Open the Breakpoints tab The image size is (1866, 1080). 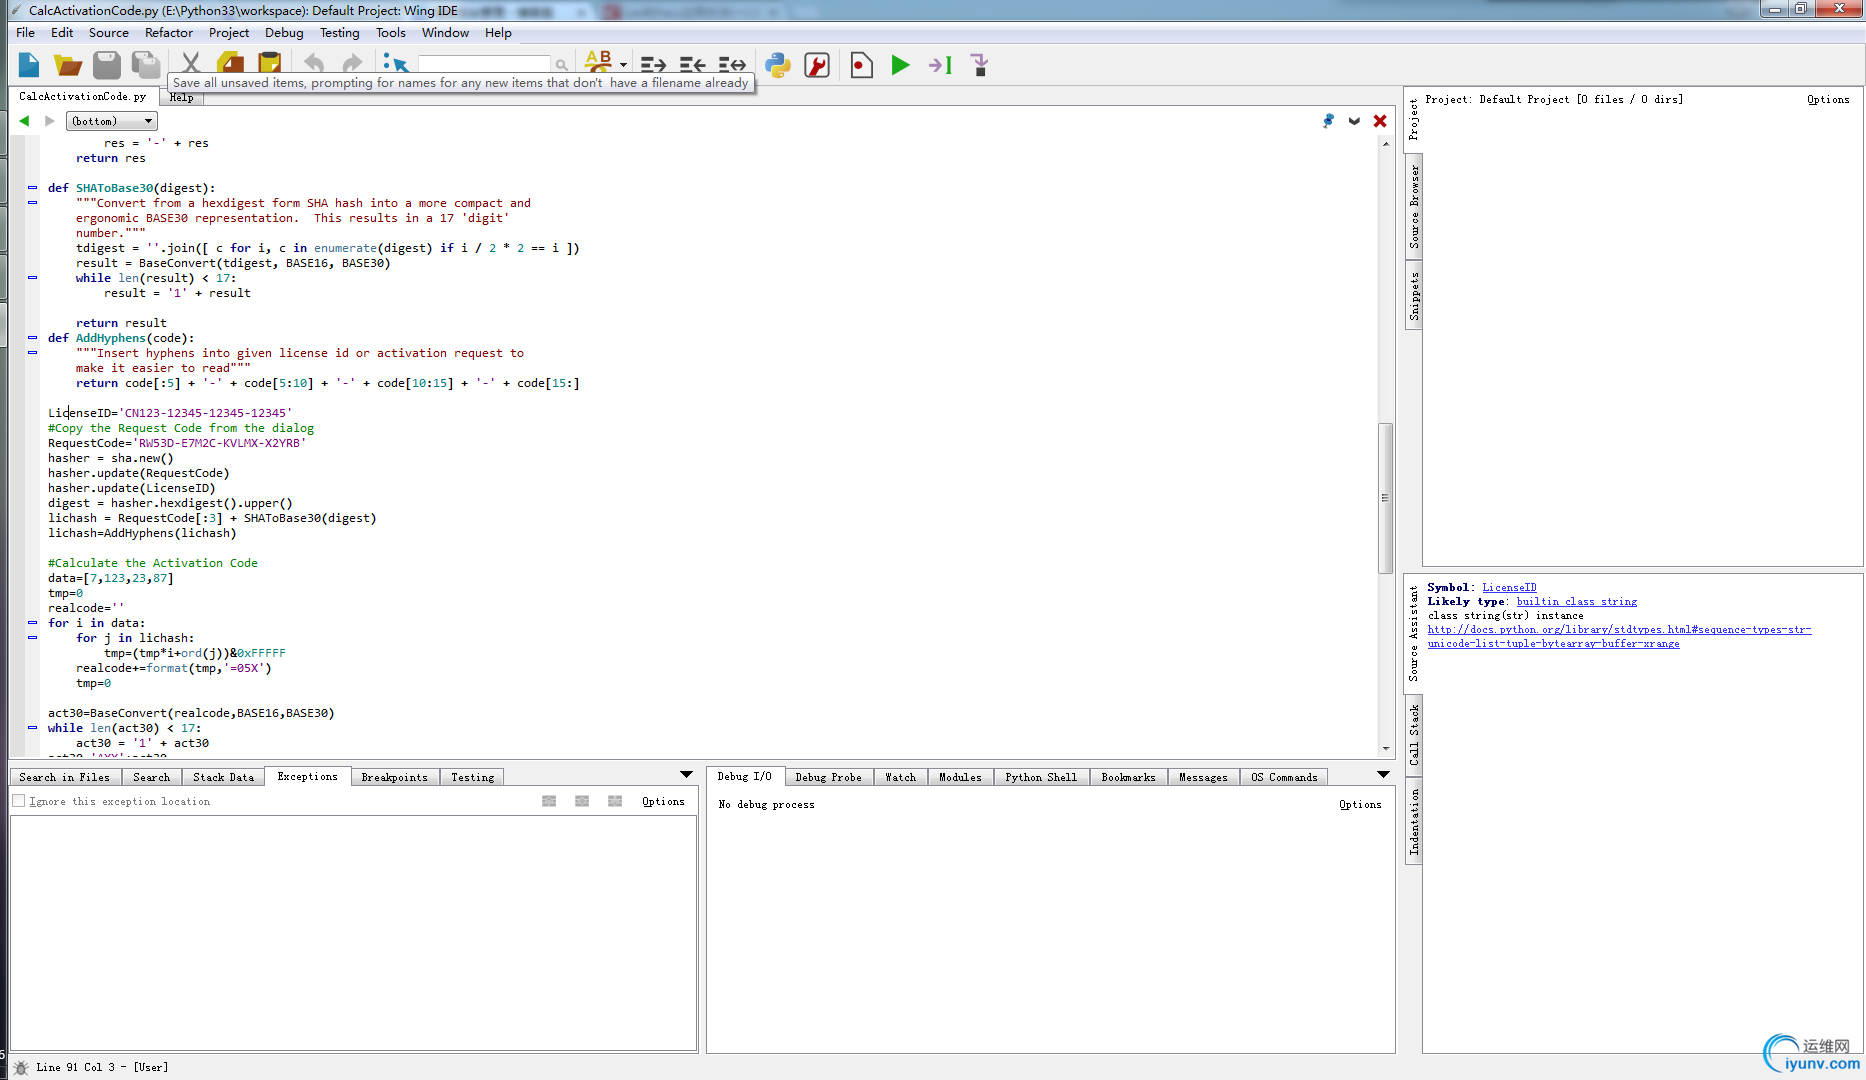395,777
